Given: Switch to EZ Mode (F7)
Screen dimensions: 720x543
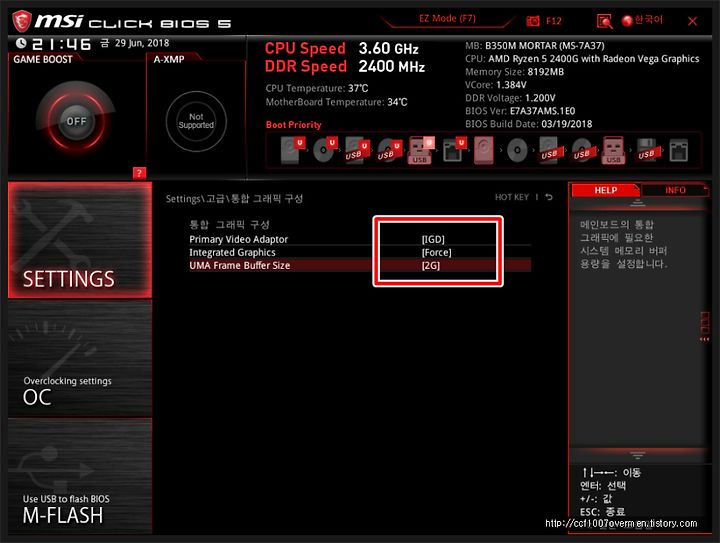Looking at the screenshot, I should pos(447,19).
